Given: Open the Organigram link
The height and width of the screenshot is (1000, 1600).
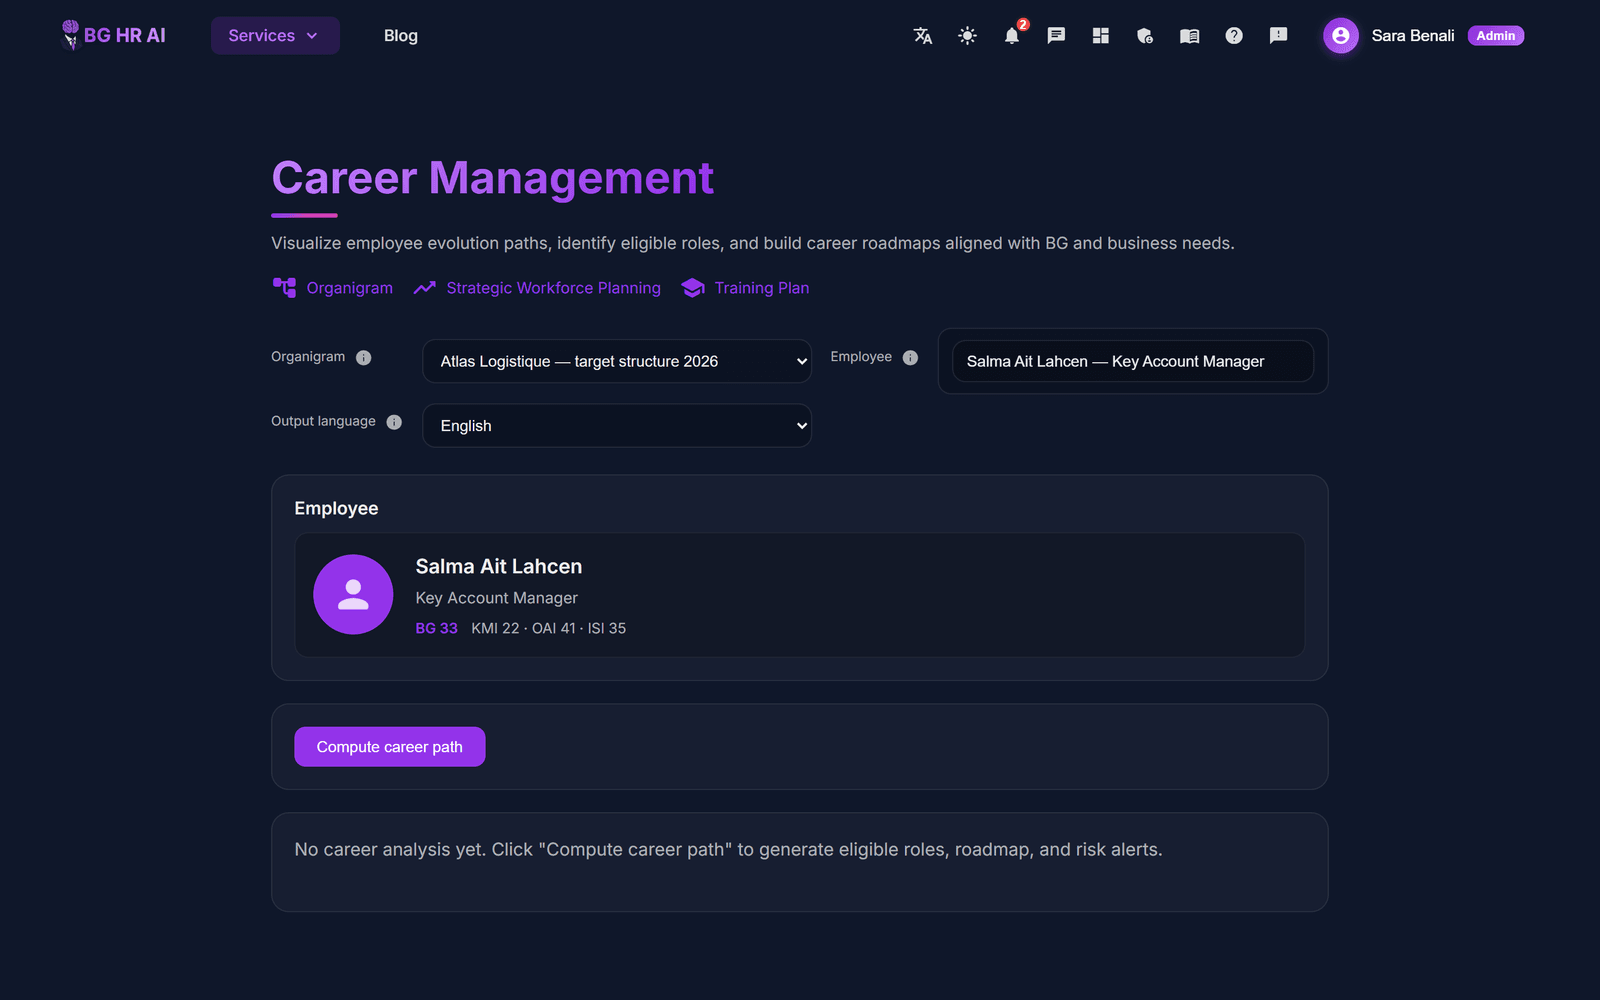Looking at the screenshot, I should click(350, 288).
